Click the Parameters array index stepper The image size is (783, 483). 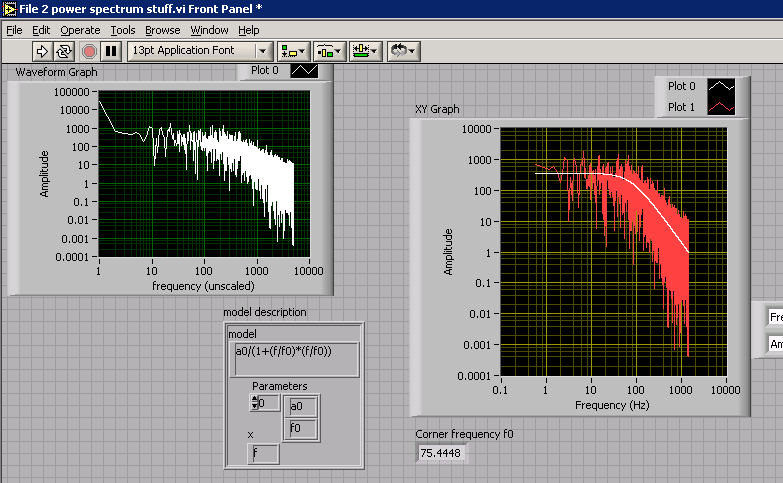pyautogui.click(x=254, y=403)
